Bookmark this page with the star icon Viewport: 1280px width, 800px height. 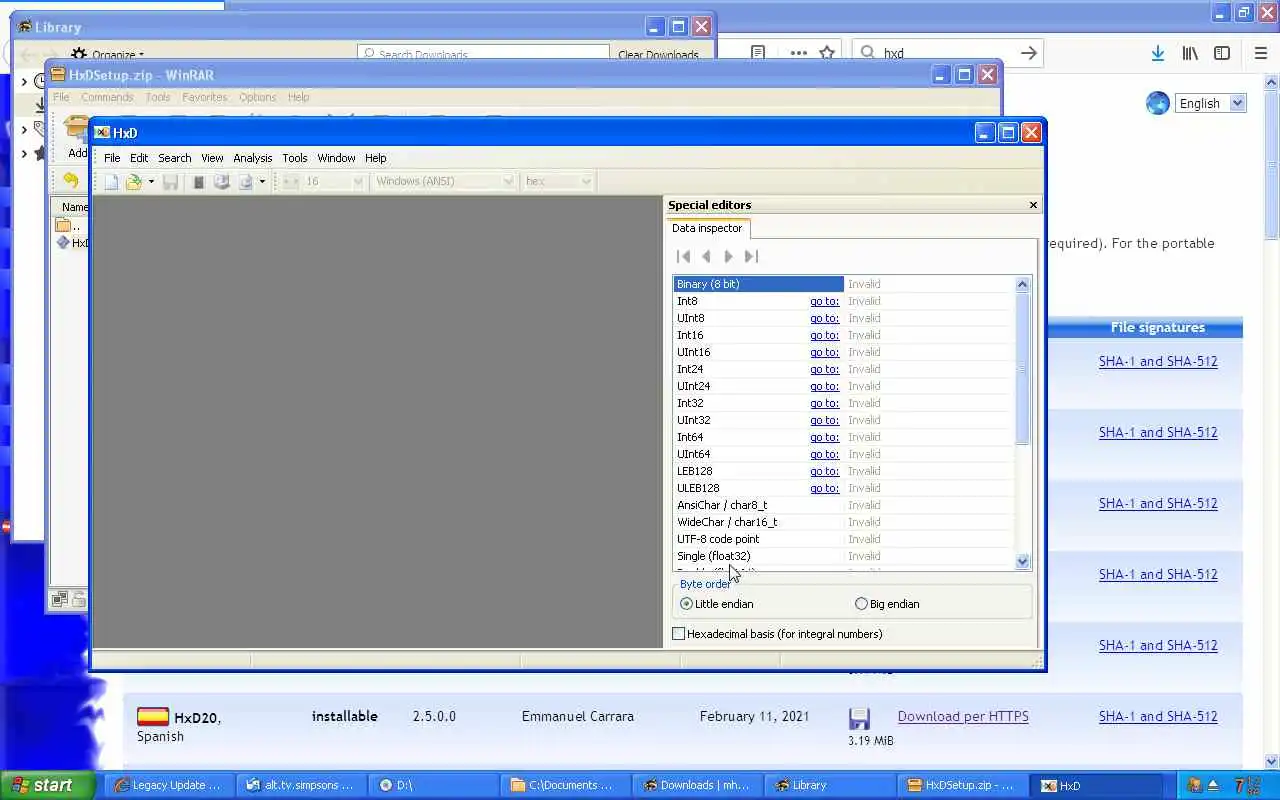(x=827, y=53)
